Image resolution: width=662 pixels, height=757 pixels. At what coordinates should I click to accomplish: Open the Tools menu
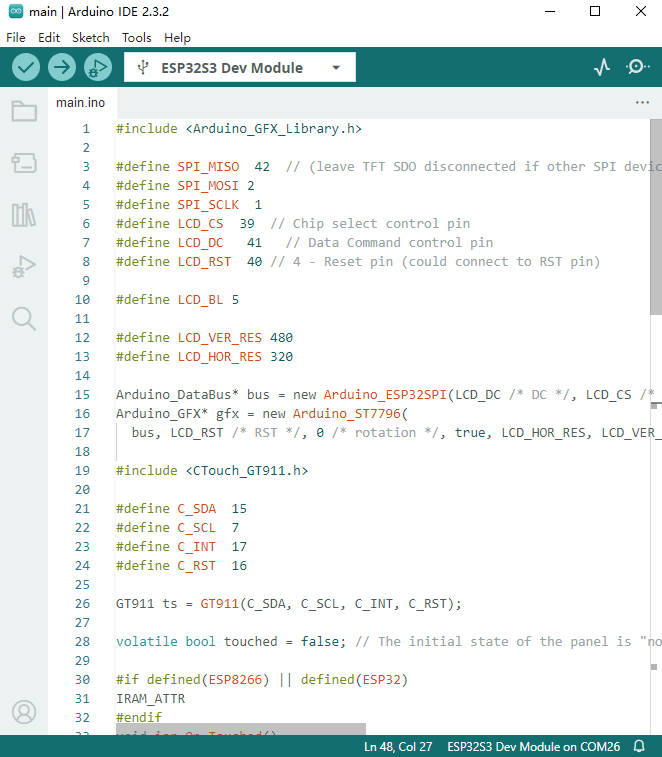[x=137, y=38]
